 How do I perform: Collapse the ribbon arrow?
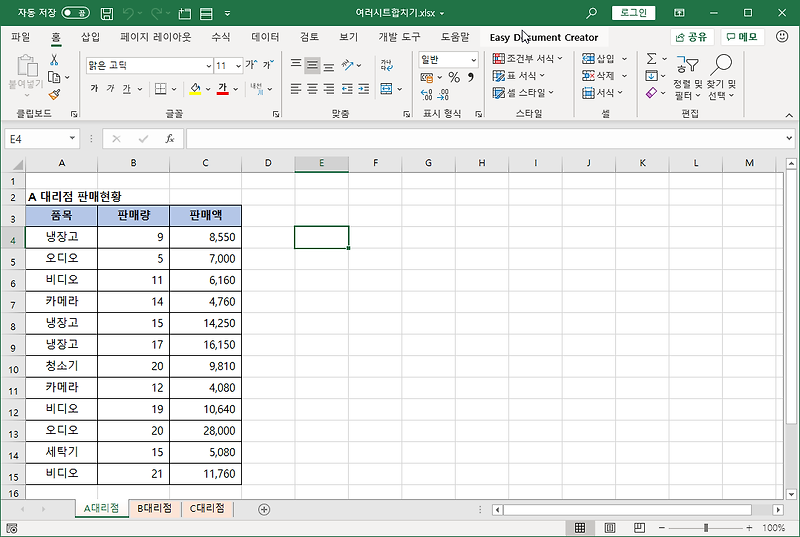789,115
